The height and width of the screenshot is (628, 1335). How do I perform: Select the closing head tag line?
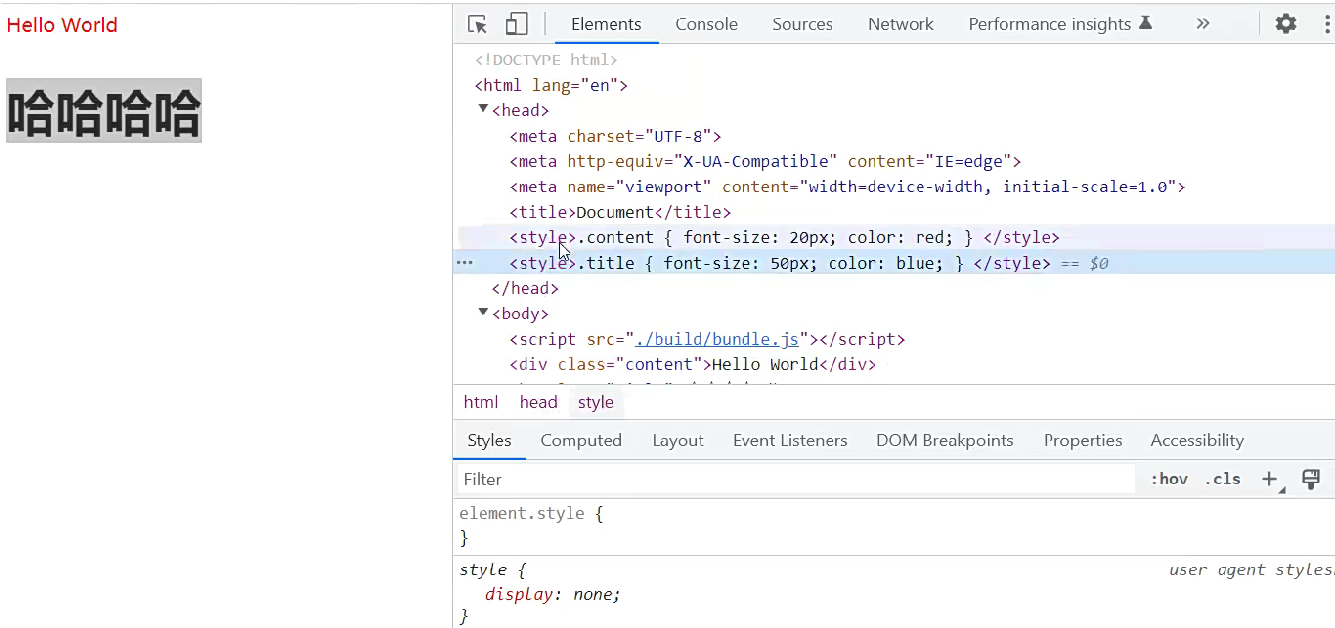point(525,288)
